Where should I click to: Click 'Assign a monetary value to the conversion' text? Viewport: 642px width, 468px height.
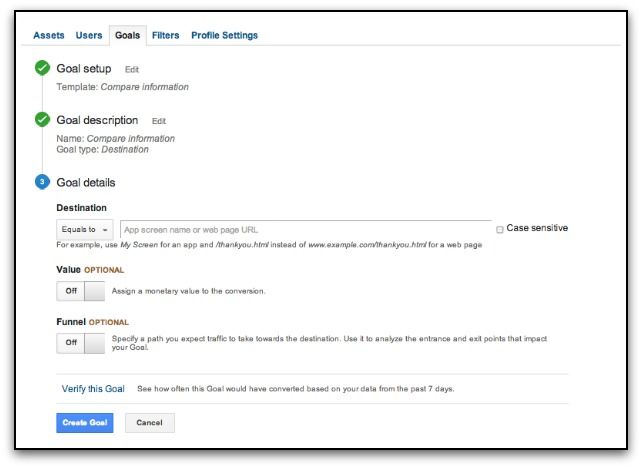pyautogui.click(x=188, y=291)
